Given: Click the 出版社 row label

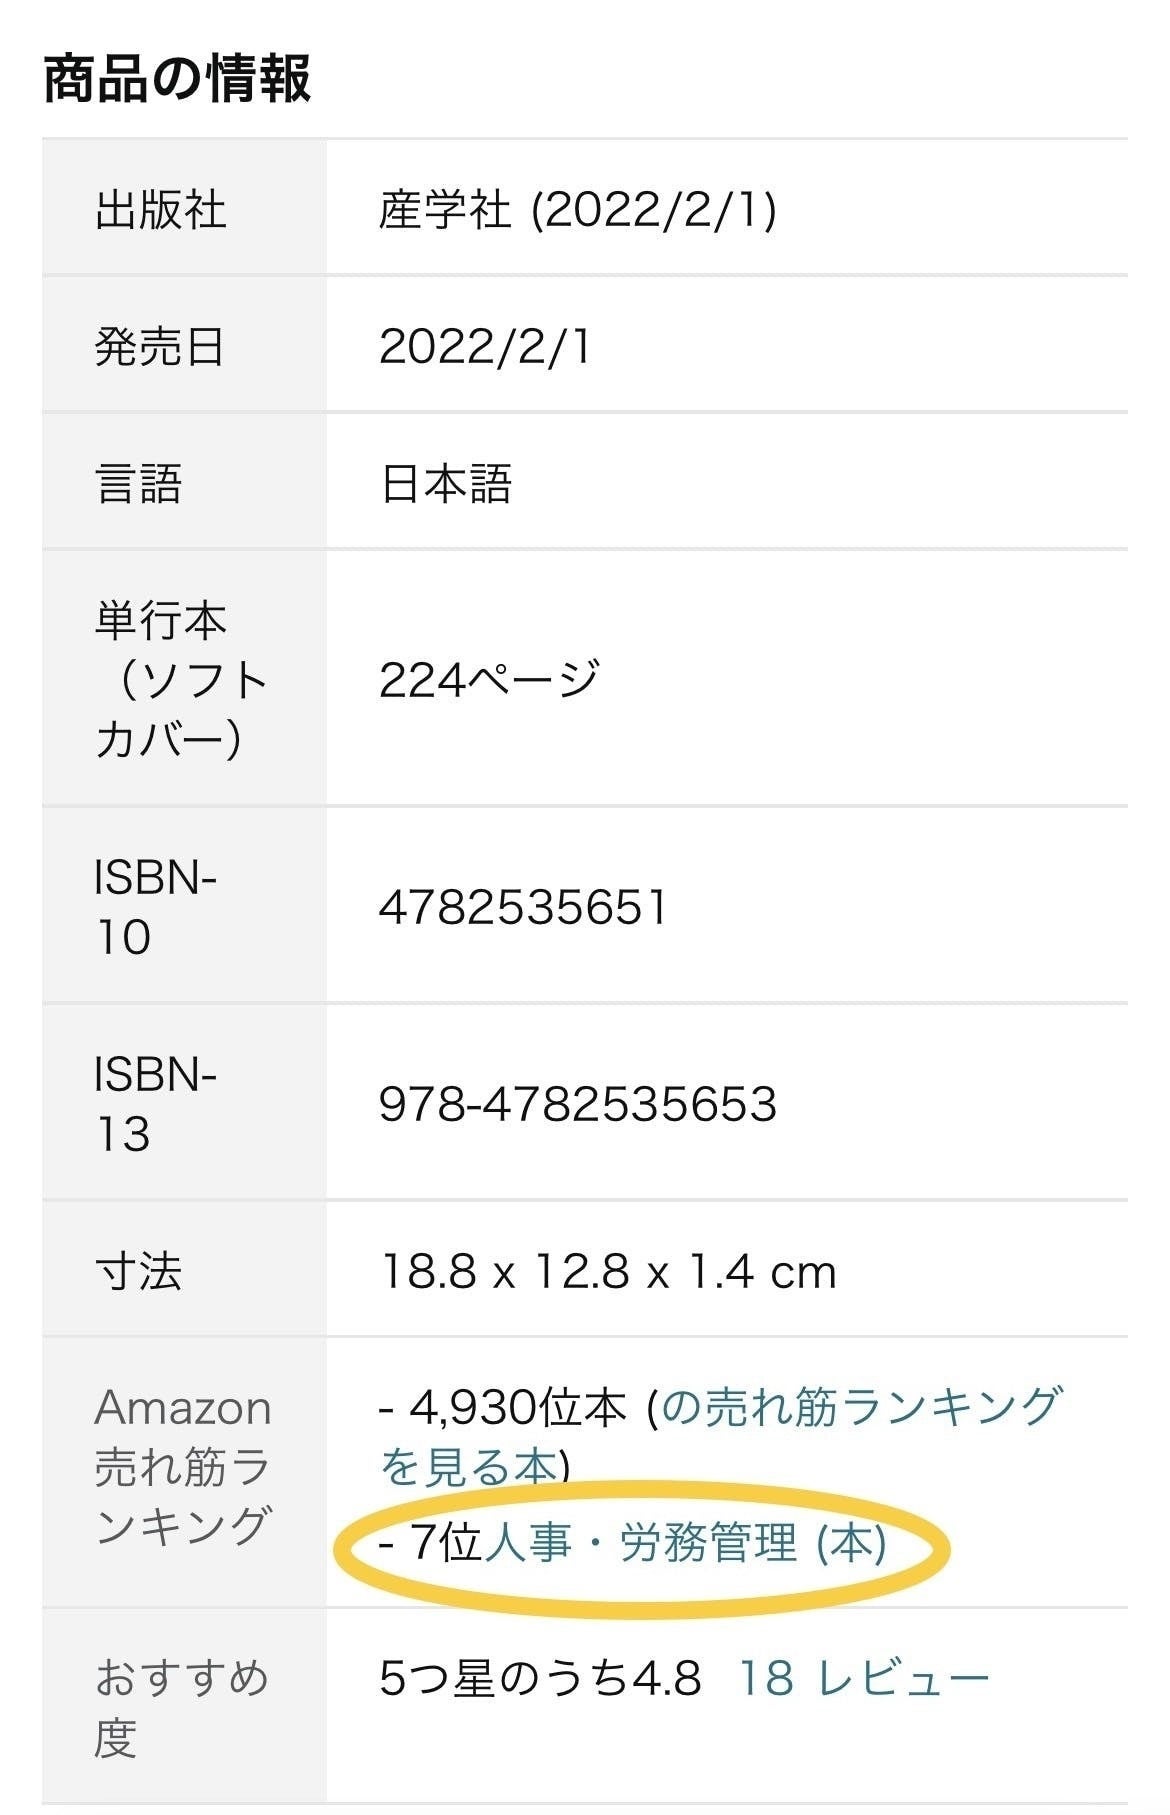Looking at the screenshot, I should point(160,210).
